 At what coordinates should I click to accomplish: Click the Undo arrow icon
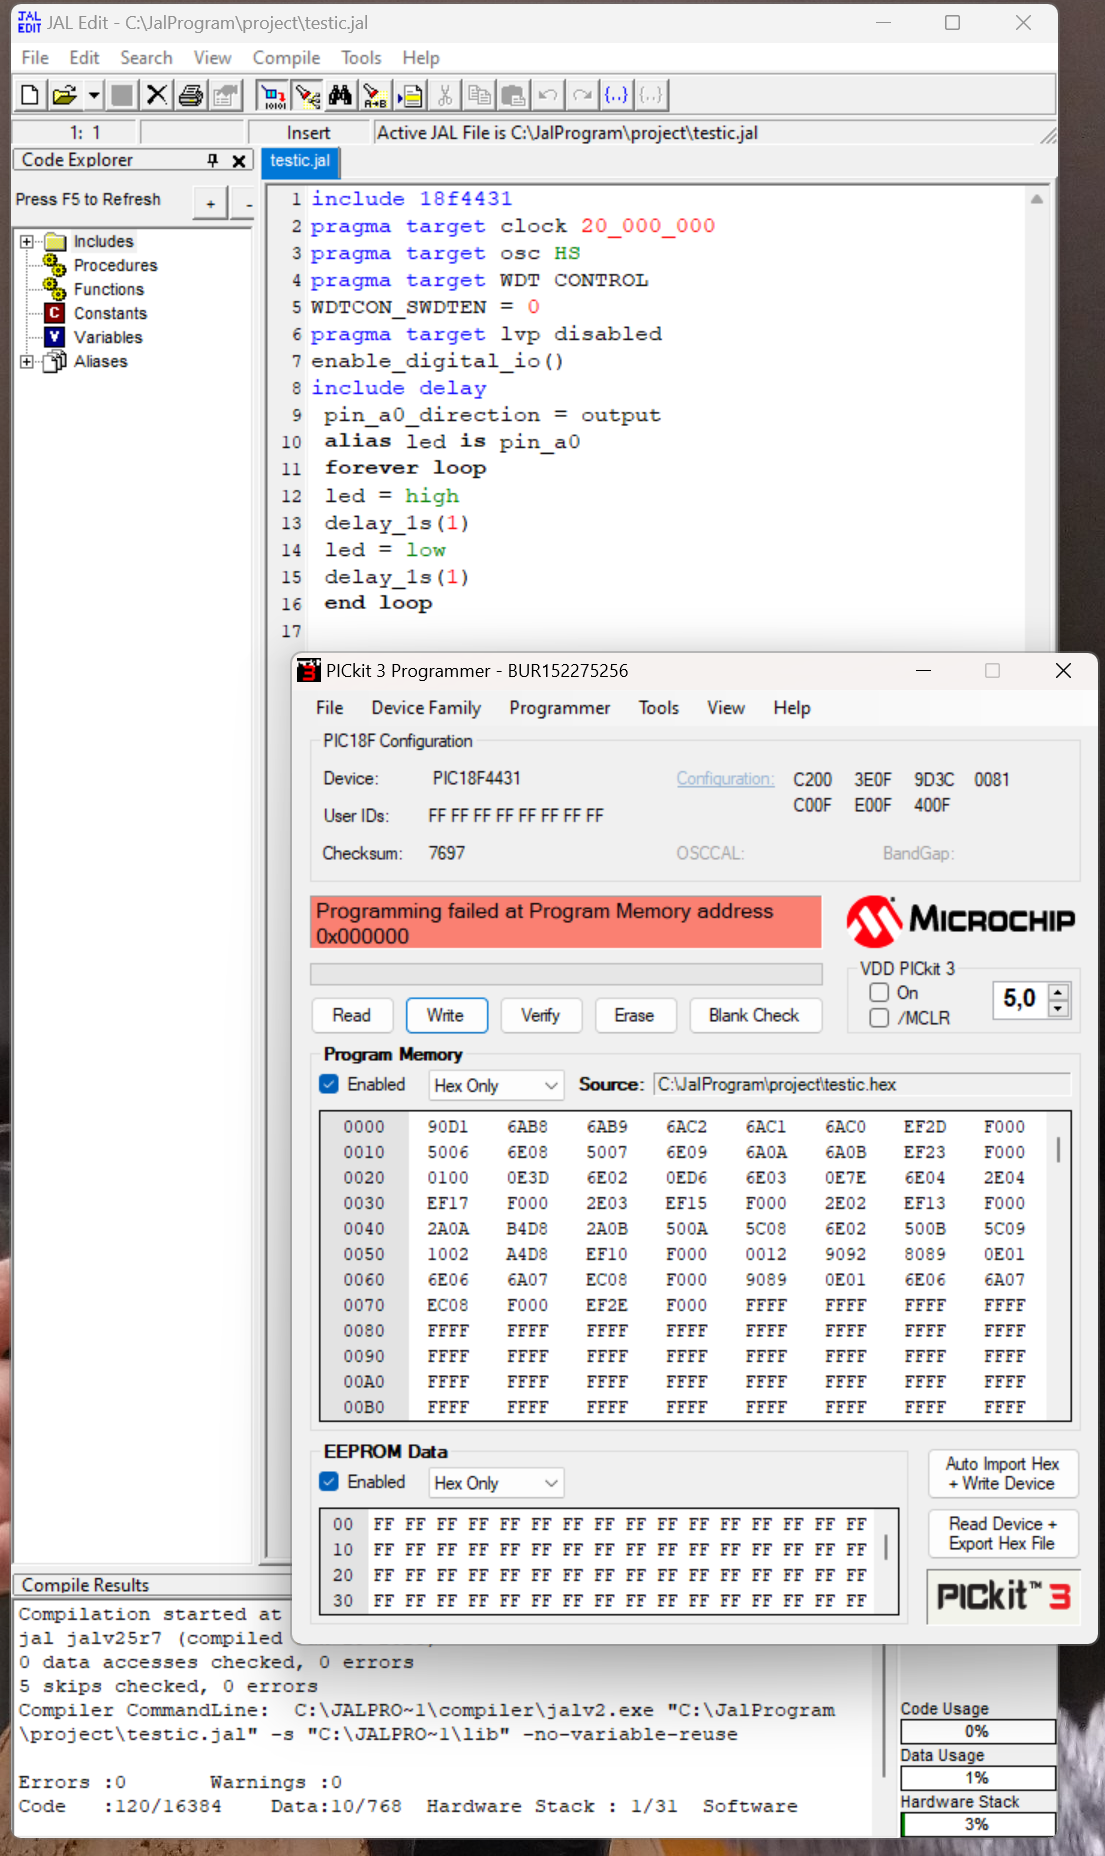coord(547,95)
